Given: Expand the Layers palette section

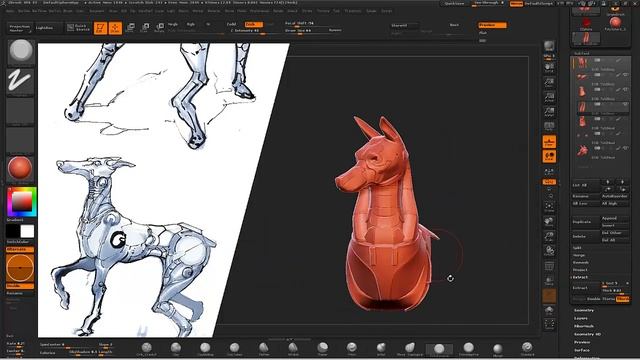Looking at the screenshot, I should click(x=581, y=318).
